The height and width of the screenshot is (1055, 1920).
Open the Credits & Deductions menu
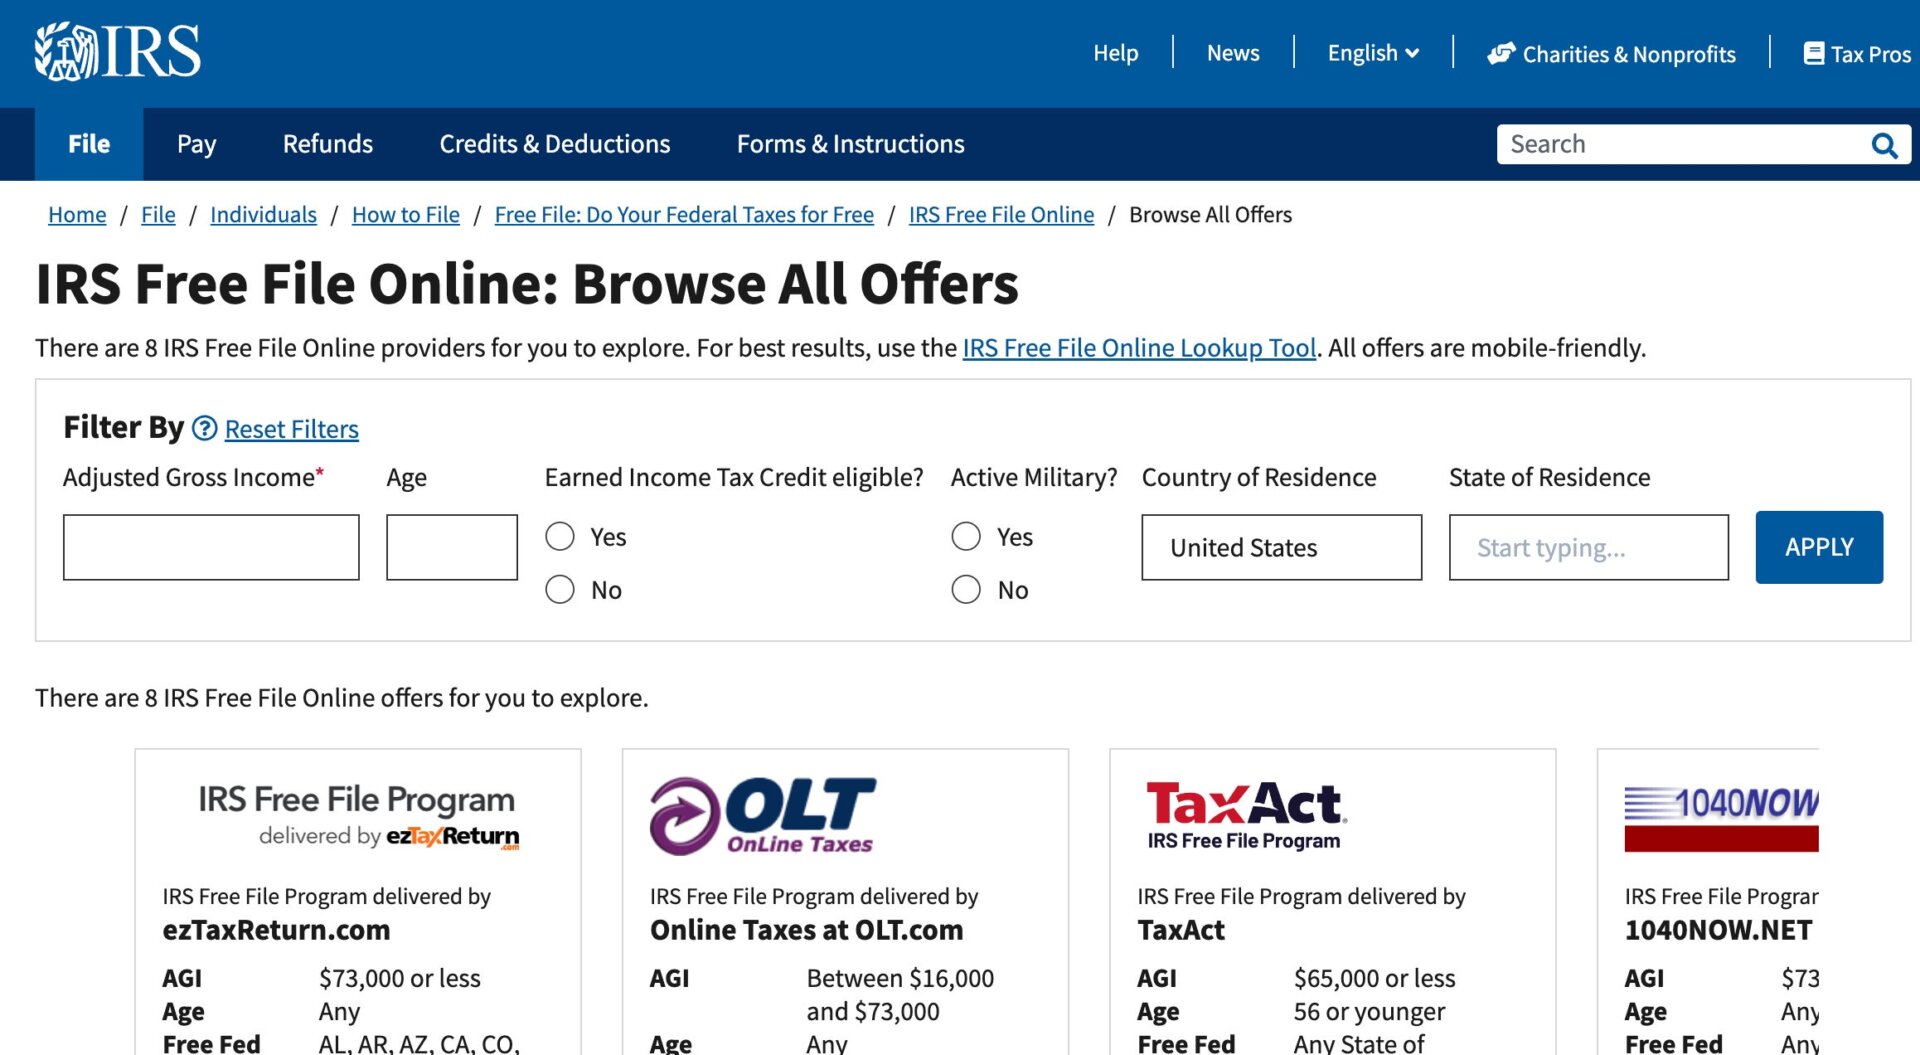coord(555,144)
